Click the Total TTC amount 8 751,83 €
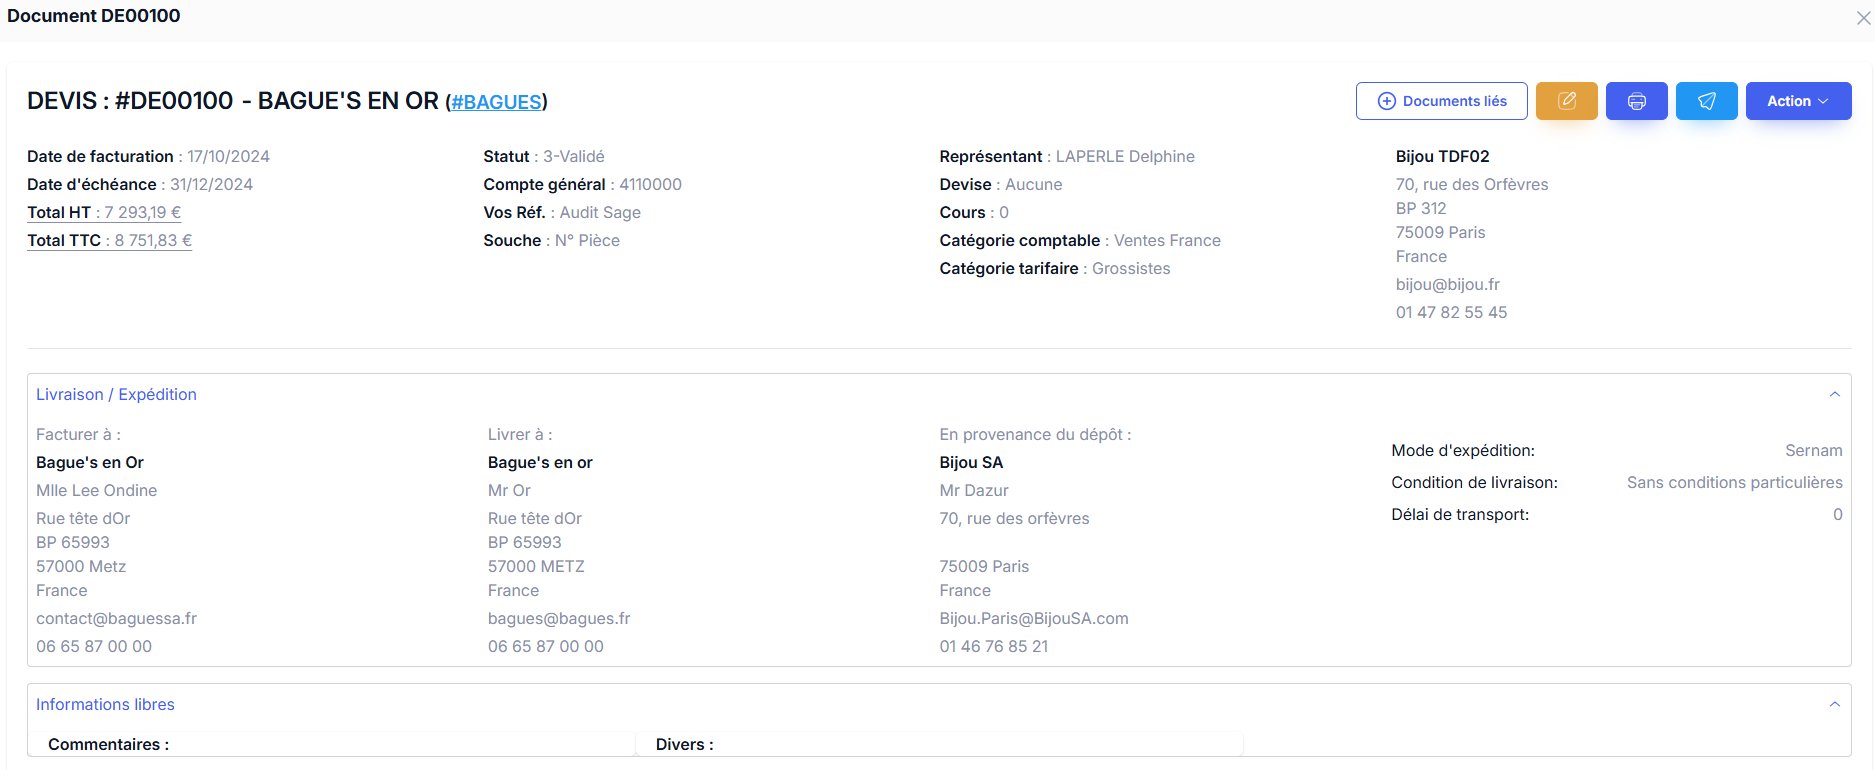This screenshot has width=1875, height=770. (153, 240)
